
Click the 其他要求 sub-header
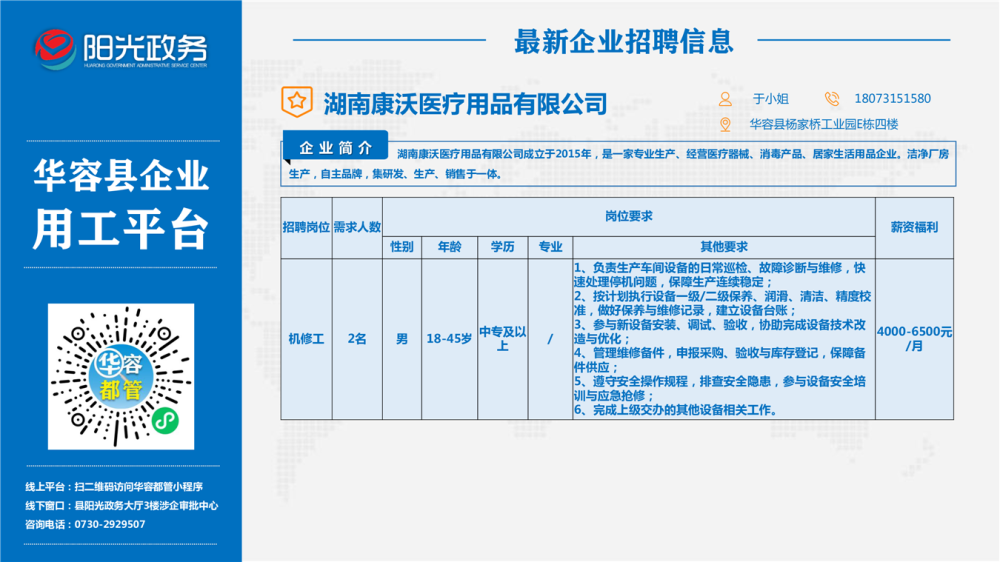coord(724,248)
